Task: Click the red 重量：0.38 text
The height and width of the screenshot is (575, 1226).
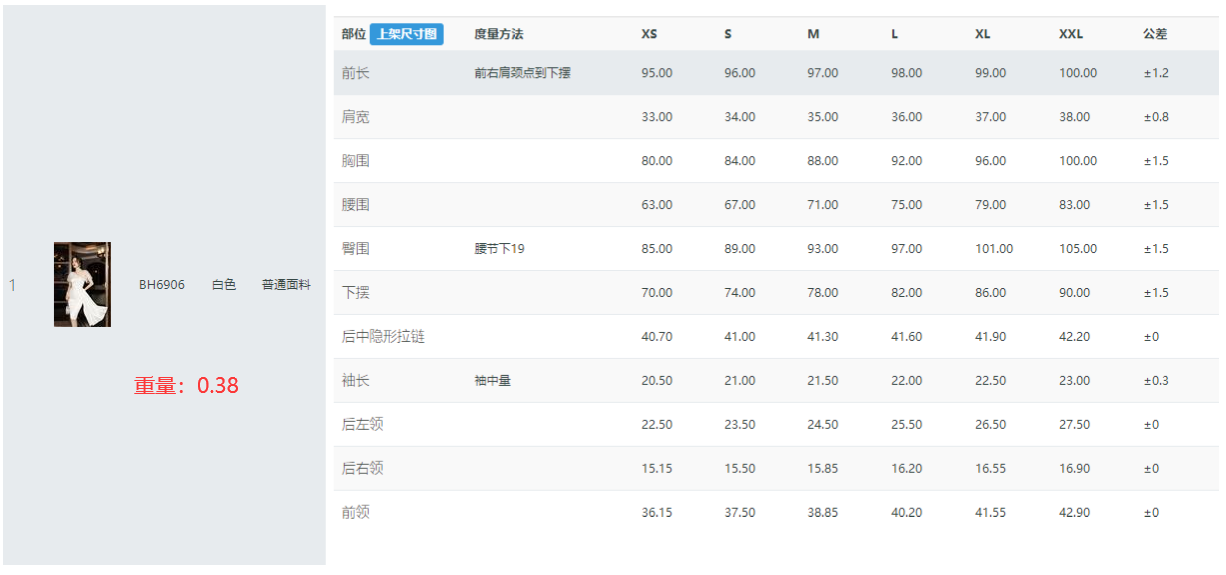Action: (187, 385)
